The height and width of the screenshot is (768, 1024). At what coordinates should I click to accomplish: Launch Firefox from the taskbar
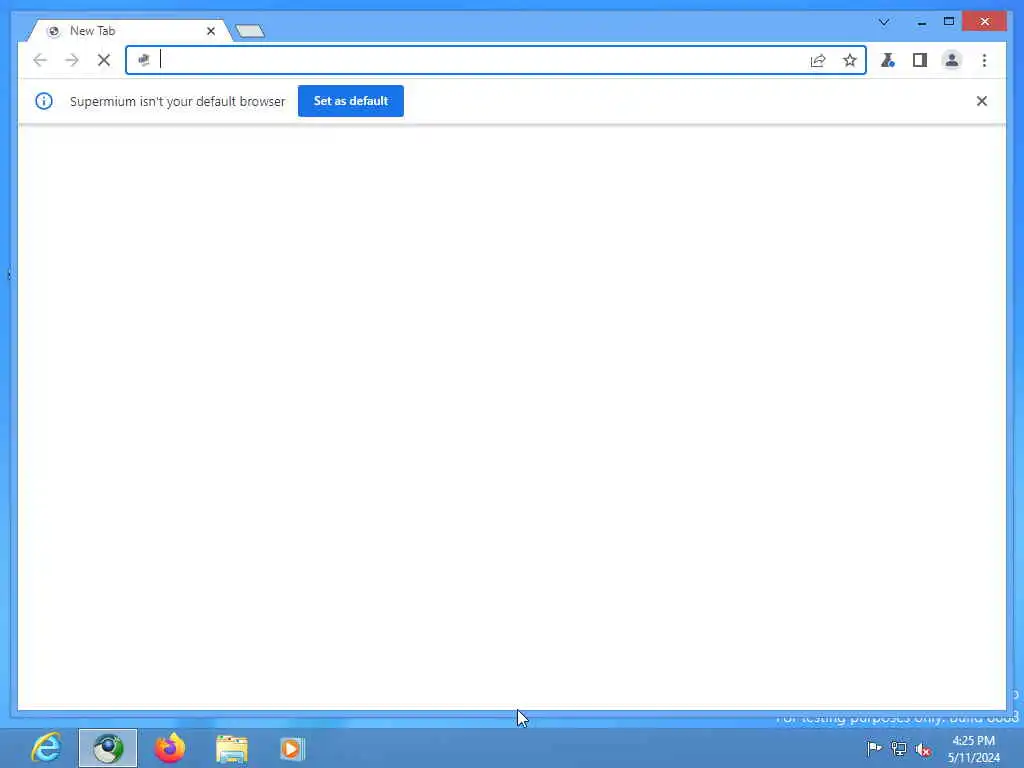point(170,748)
